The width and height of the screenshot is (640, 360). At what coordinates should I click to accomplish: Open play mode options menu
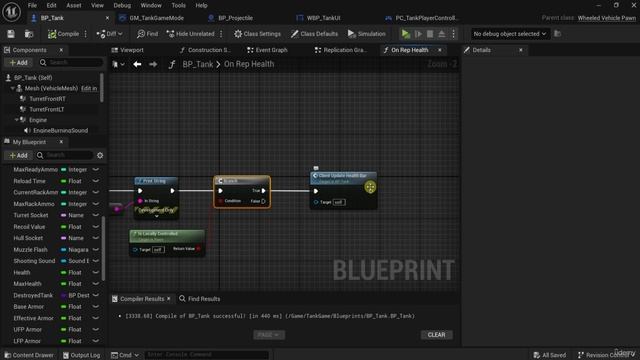(x=453, y=34)
